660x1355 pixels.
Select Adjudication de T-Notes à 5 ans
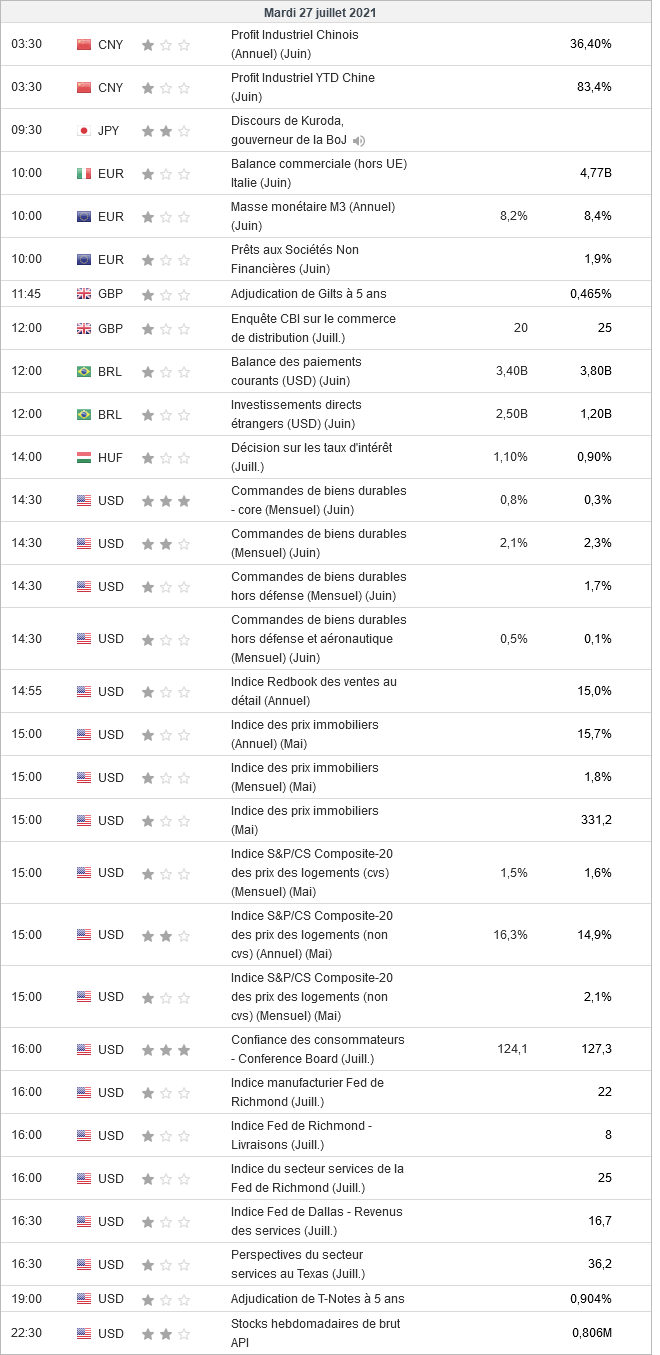pyautogui.click(x=317, y=1299)
